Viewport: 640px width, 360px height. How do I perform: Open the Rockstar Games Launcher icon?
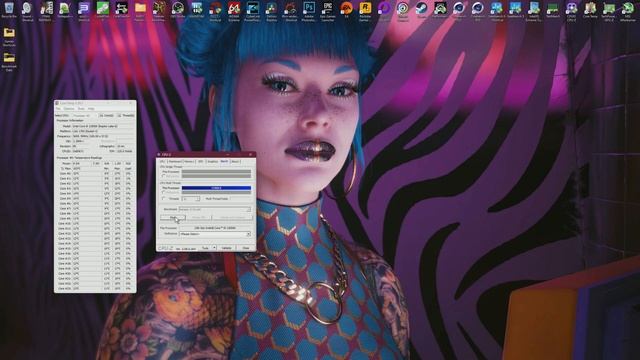[x=365, y=11]
